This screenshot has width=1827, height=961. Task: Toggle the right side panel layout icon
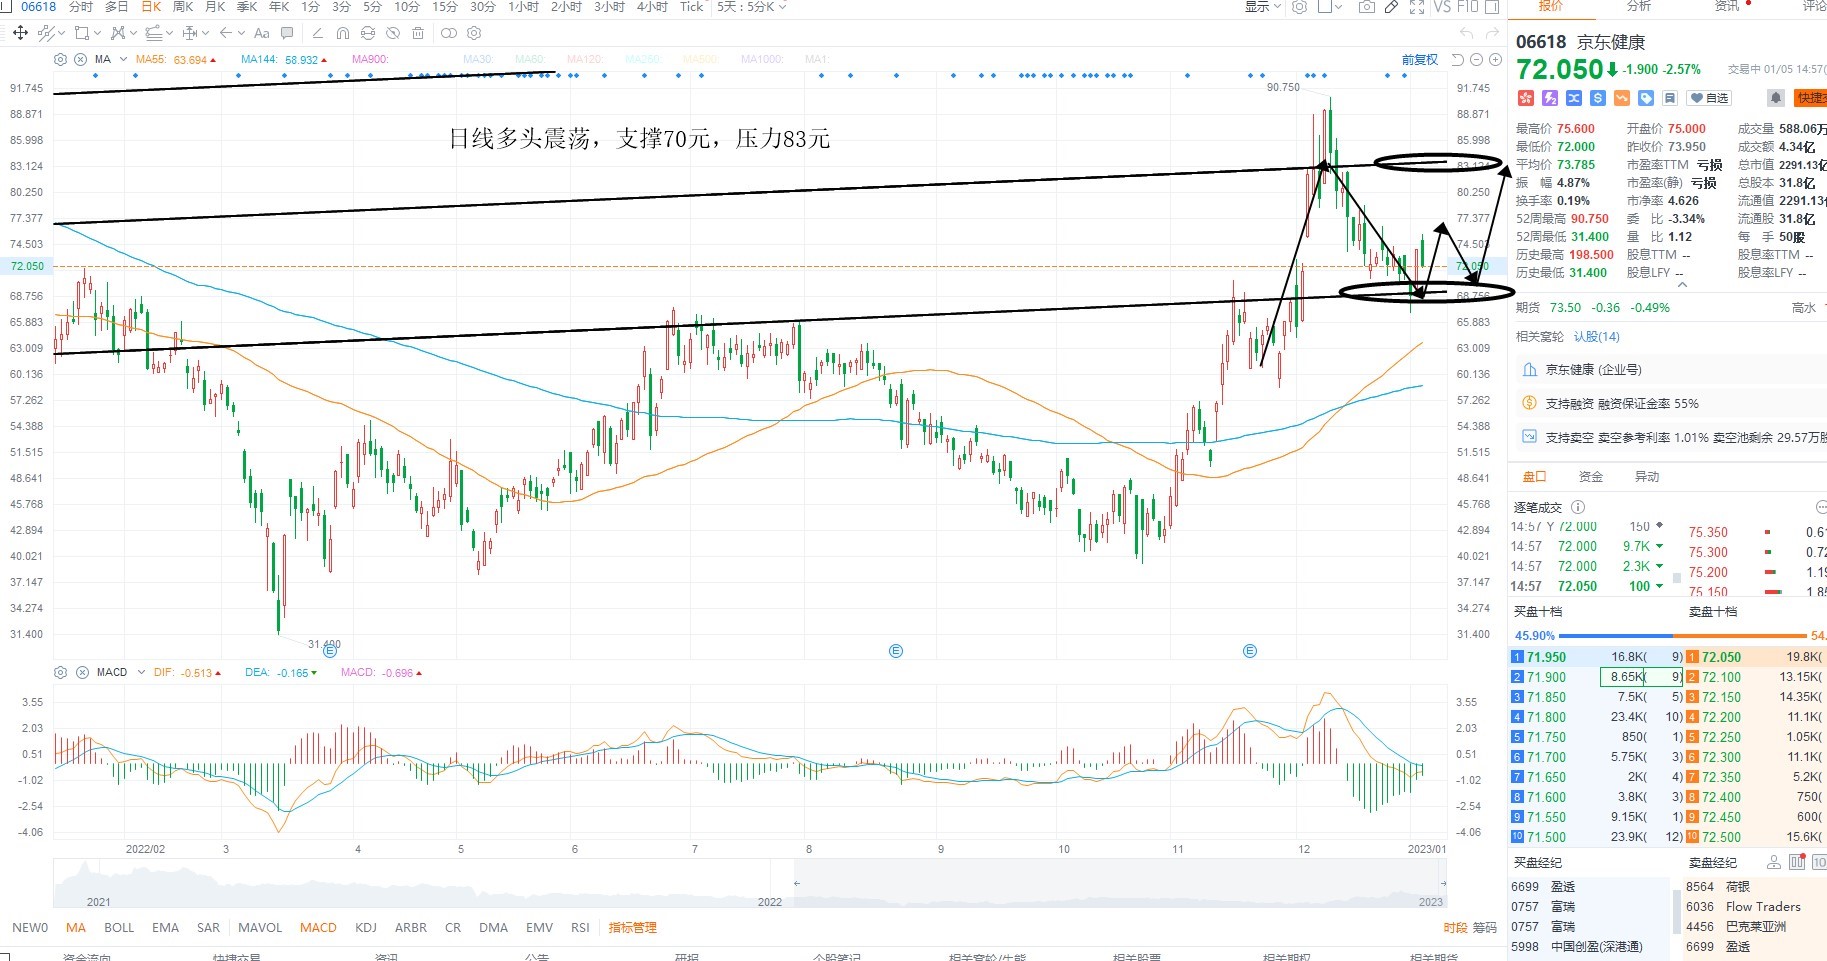coord(1492,7)
